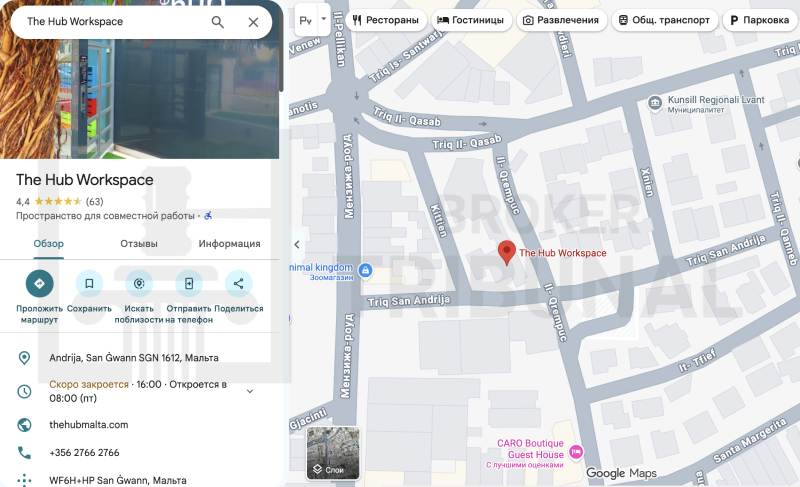Open thehubmalta.com website link
This screenshot has height=487, width=800.
(89, 424)
